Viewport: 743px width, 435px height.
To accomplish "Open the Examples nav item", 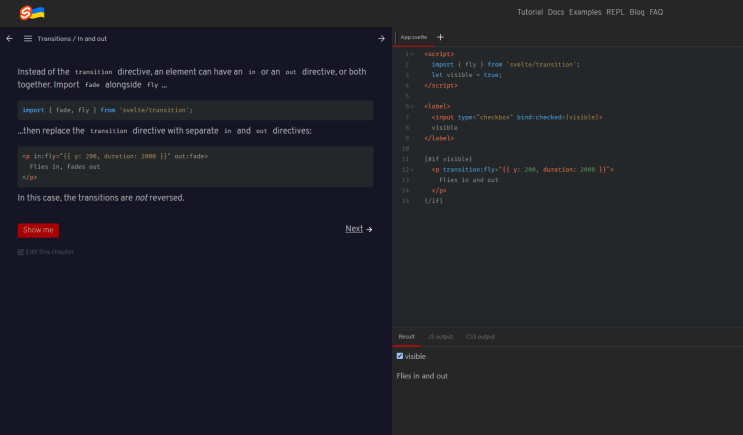I will pyautogui.click(x=585, y=12).
